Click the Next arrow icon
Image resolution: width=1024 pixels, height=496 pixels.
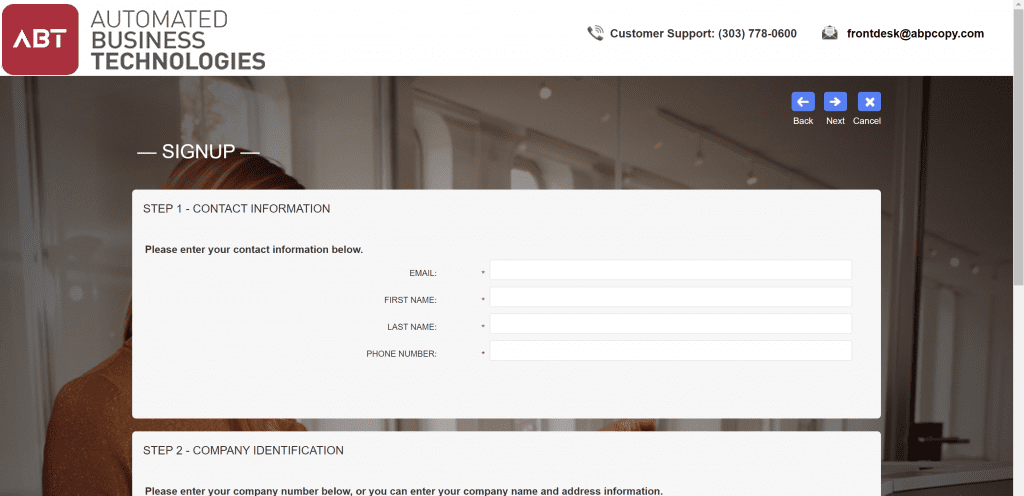[x=835, y=102]
